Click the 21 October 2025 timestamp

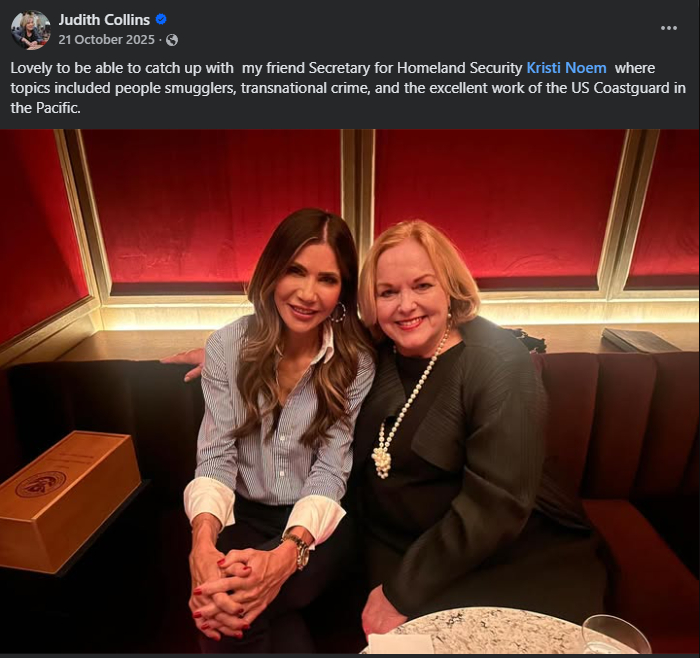(x=106, y=40)
